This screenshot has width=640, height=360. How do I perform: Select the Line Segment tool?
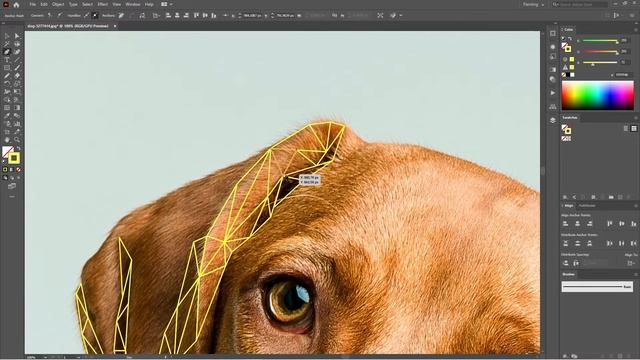click(17, 60)
